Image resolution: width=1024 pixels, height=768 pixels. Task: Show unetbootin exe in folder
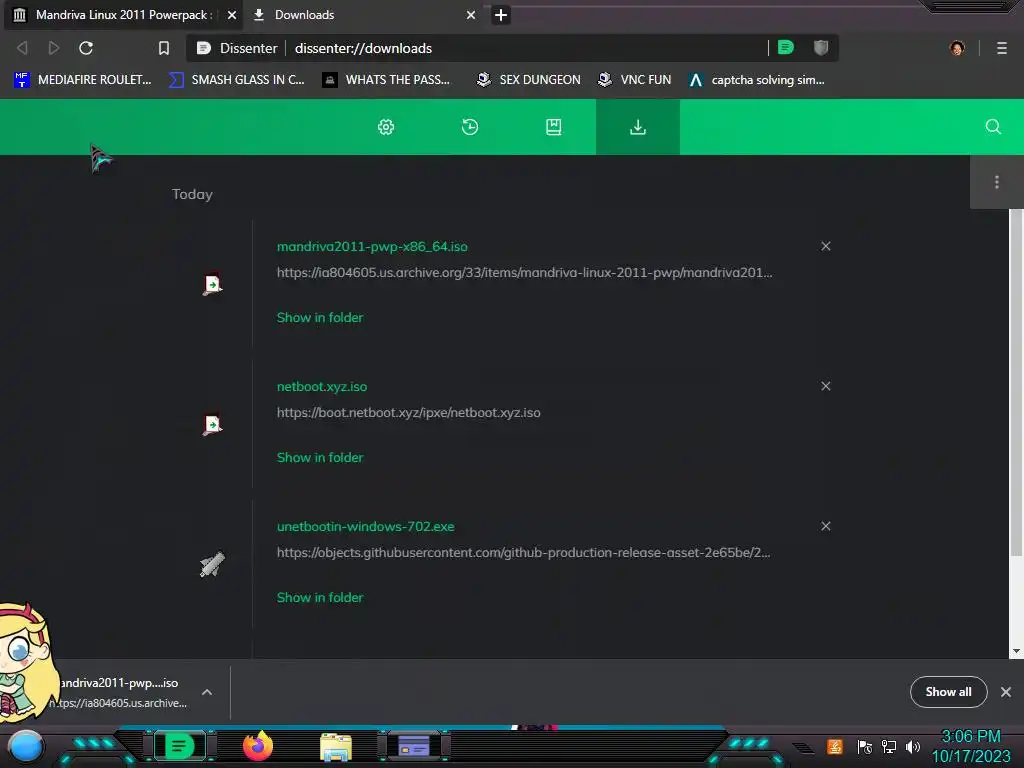point(320,597)
